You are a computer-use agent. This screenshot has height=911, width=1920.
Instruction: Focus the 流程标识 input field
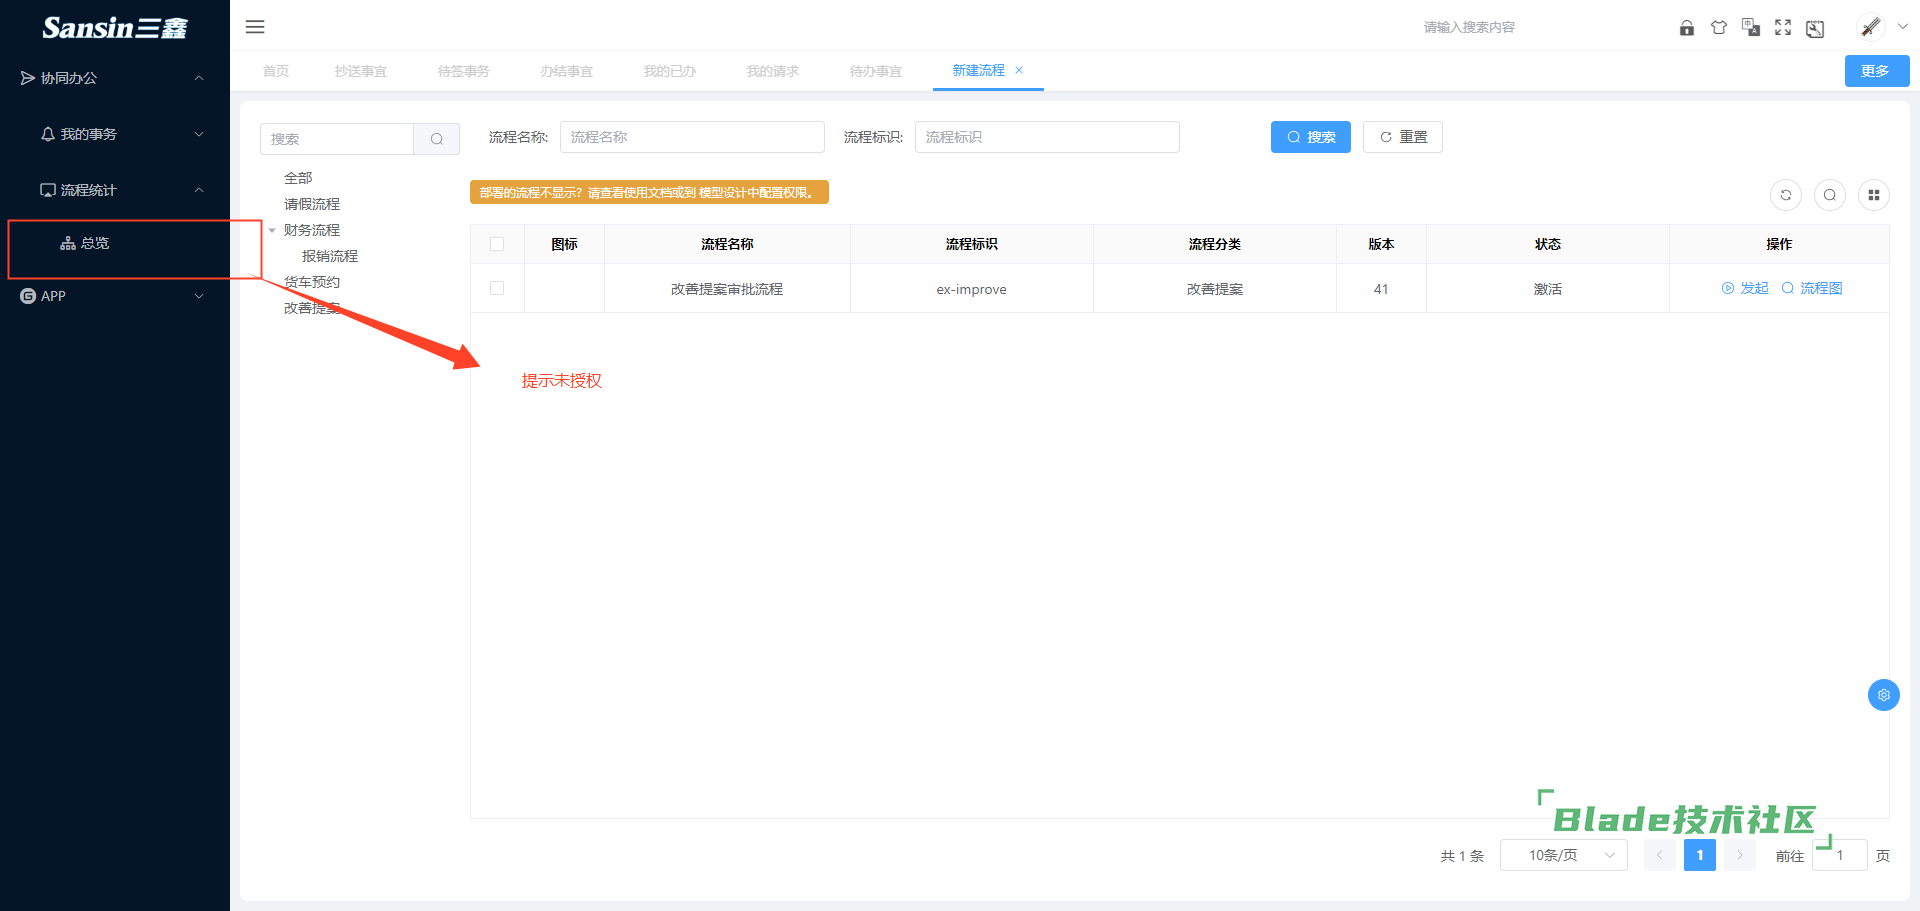1047,137
